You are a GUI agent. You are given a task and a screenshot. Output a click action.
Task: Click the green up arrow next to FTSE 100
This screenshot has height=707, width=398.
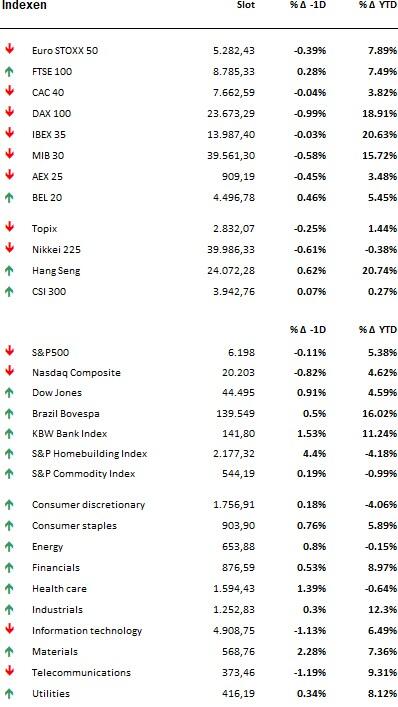(9, 71)
